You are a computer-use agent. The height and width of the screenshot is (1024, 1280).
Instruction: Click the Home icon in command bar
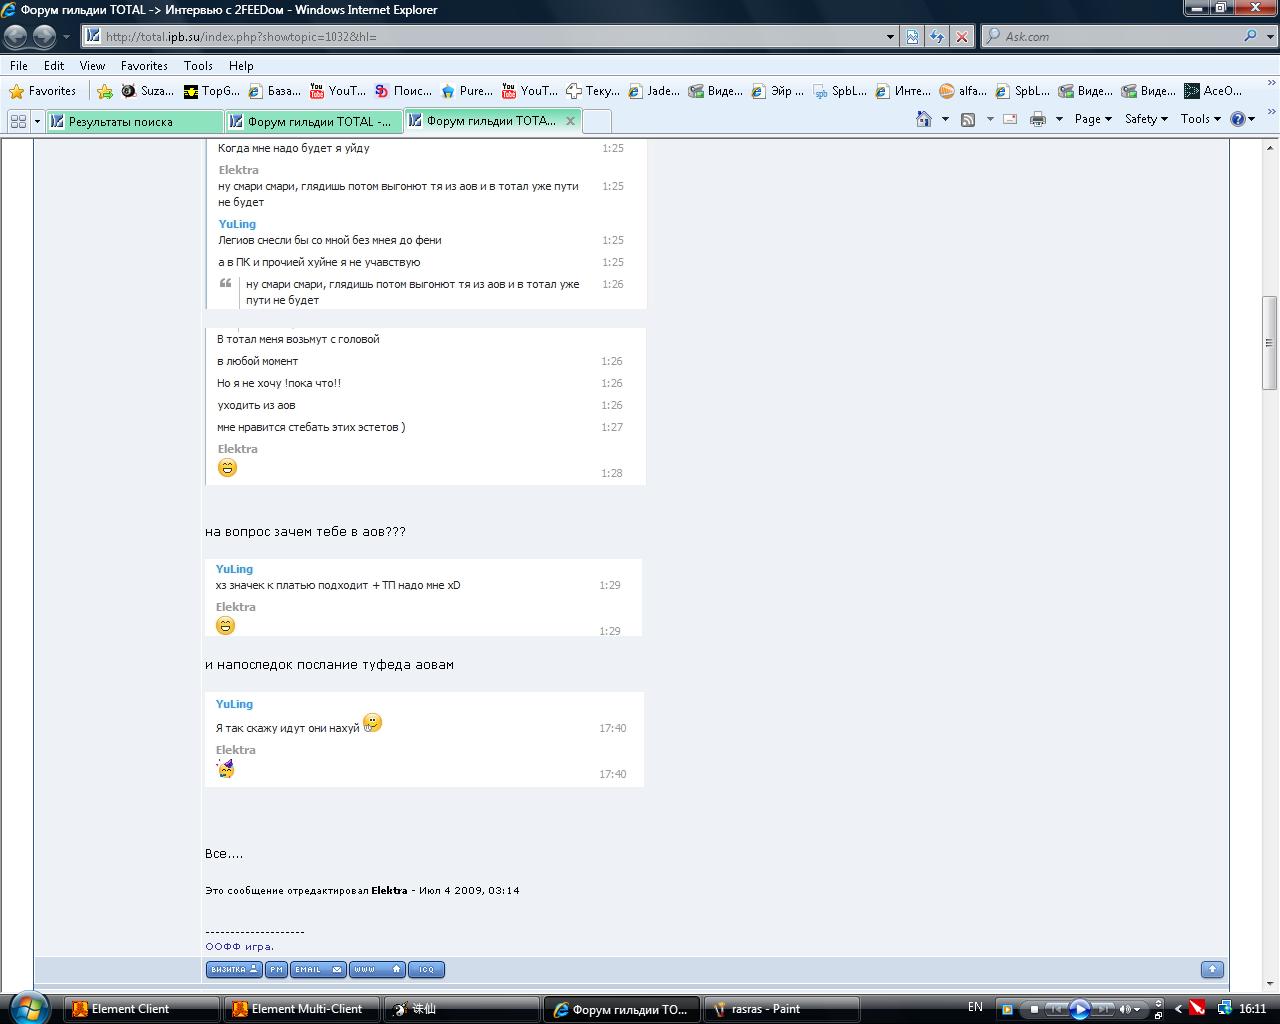pyautogui.click(x=924, y=119)
